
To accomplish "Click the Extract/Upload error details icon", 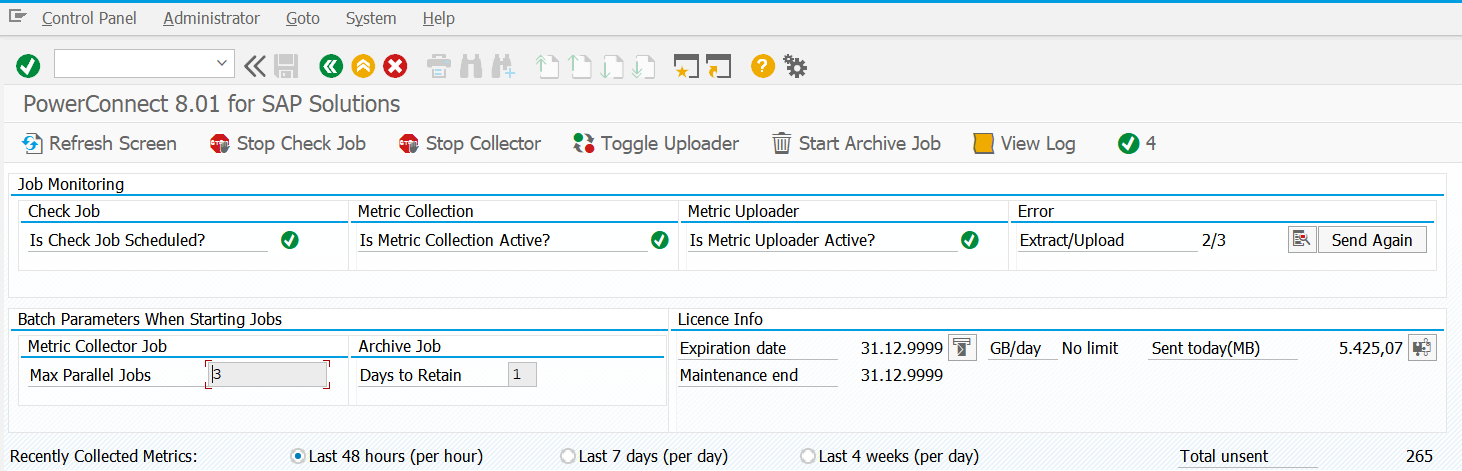I will click(1301, 240).
